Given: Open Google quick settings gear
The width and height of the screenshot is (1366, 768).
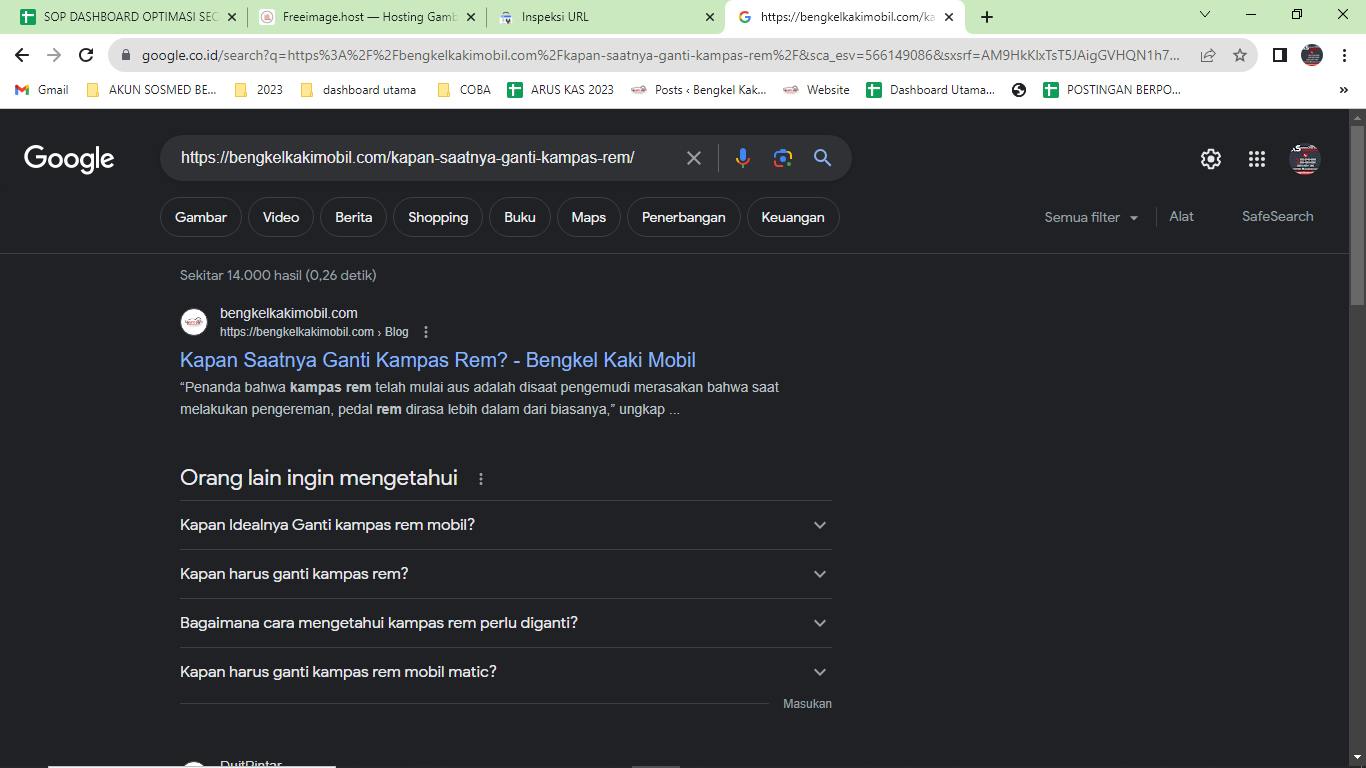Looking at the screenshot, I should coord(1211,159).
